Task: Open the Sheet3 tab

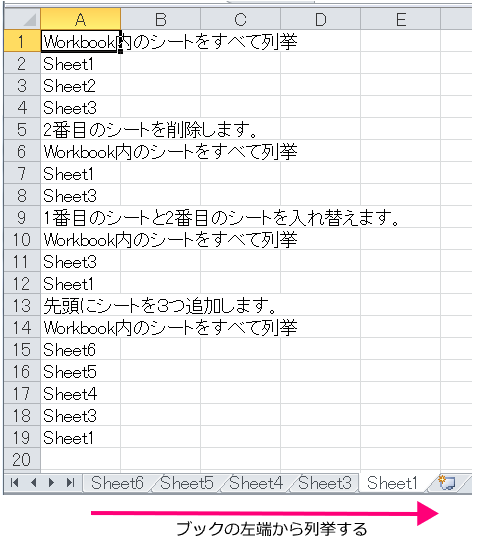Action: pos(325,483)
